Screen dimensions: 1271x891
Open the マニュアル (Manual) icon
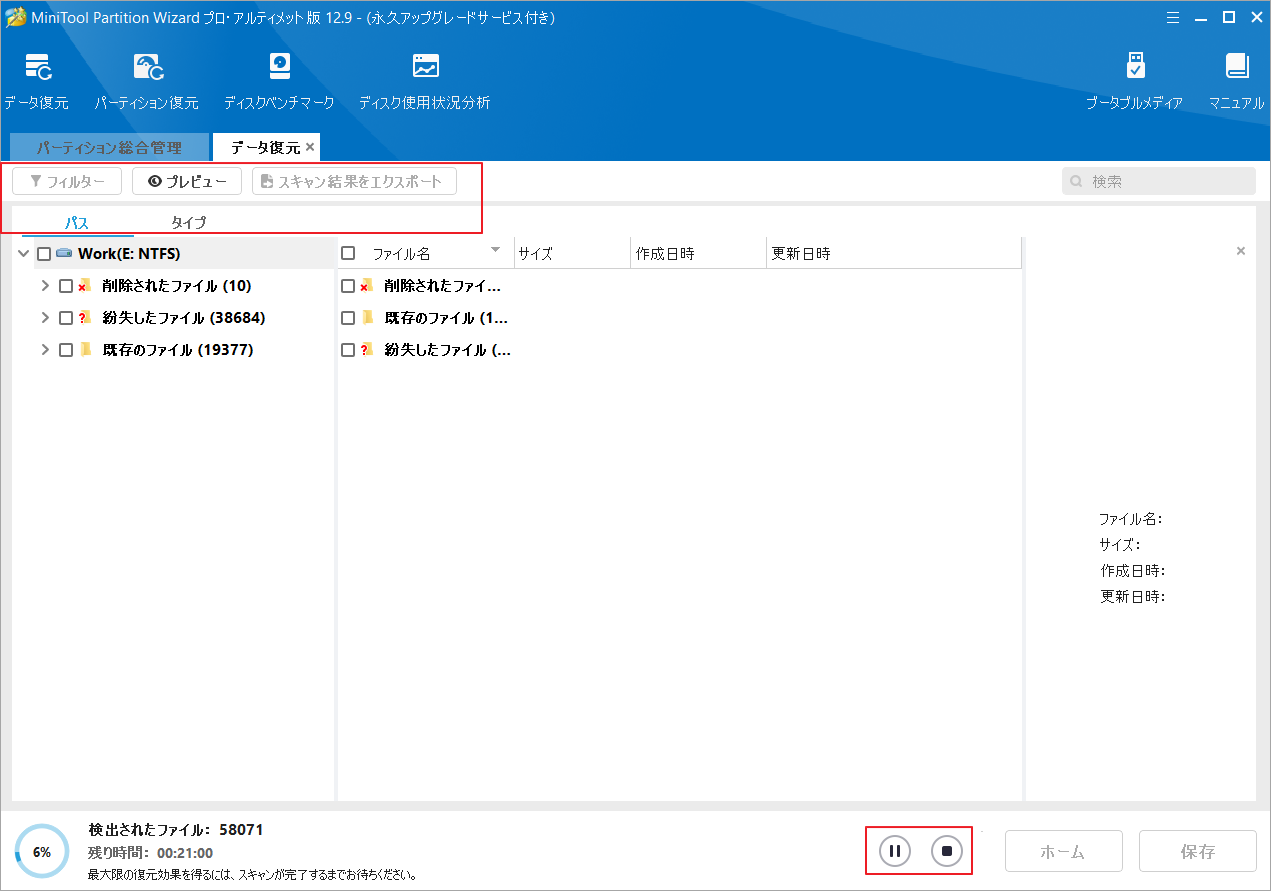(x=1237, y=67)
